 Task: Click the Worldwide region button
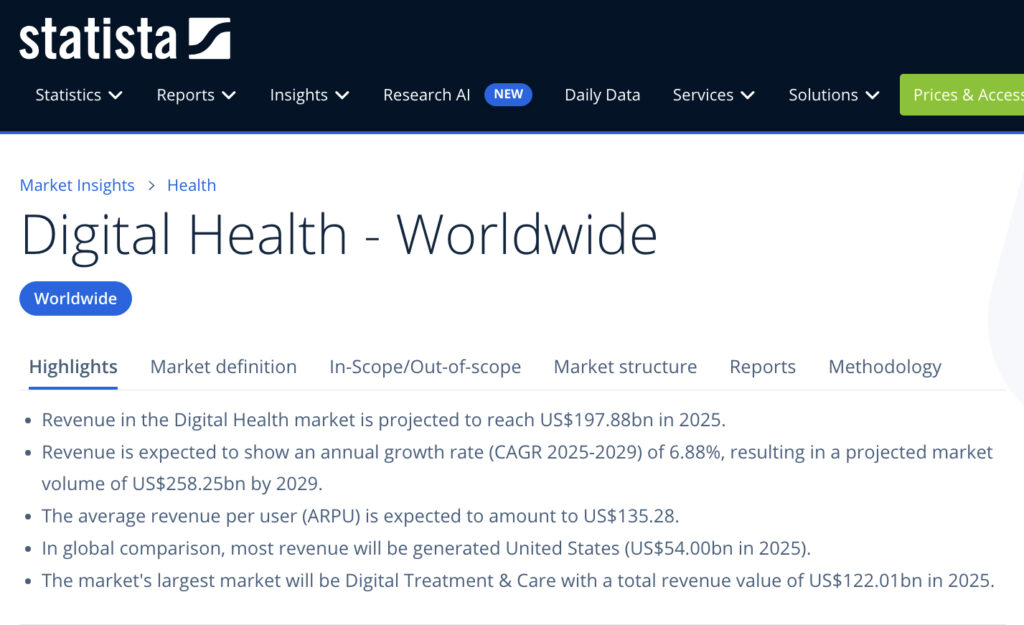(76, 298)
